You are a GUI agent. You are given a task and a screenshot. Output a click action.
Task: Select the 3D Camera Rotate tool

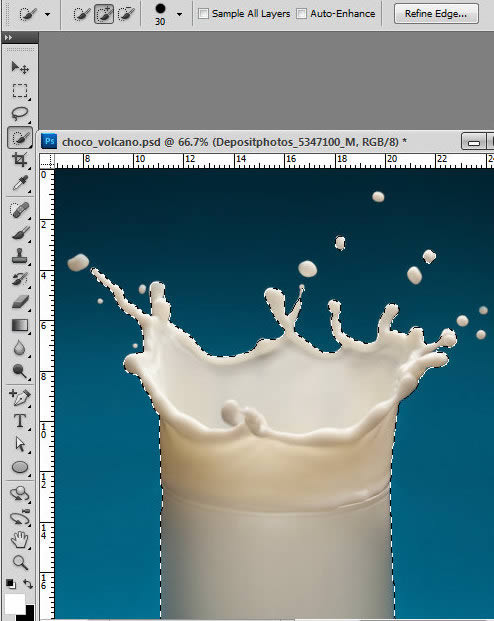20,517
